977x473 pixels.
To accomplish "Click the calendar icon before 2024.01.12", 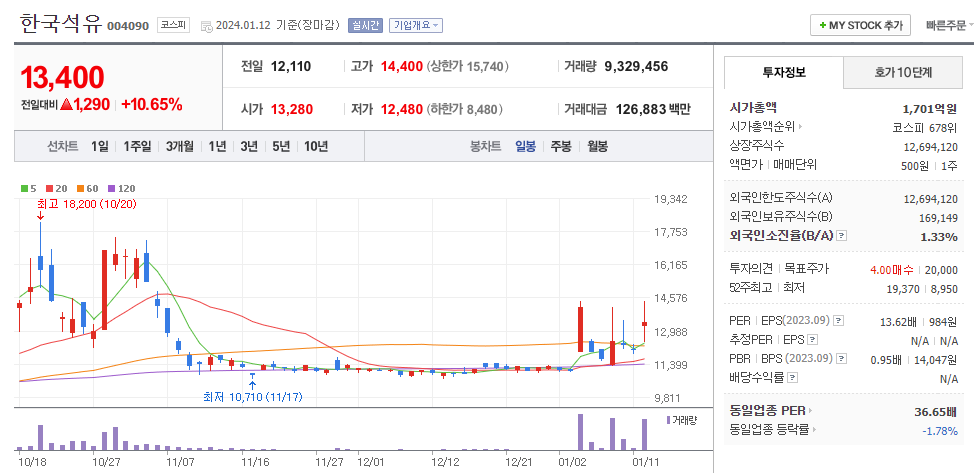I will tap(207, 26).
